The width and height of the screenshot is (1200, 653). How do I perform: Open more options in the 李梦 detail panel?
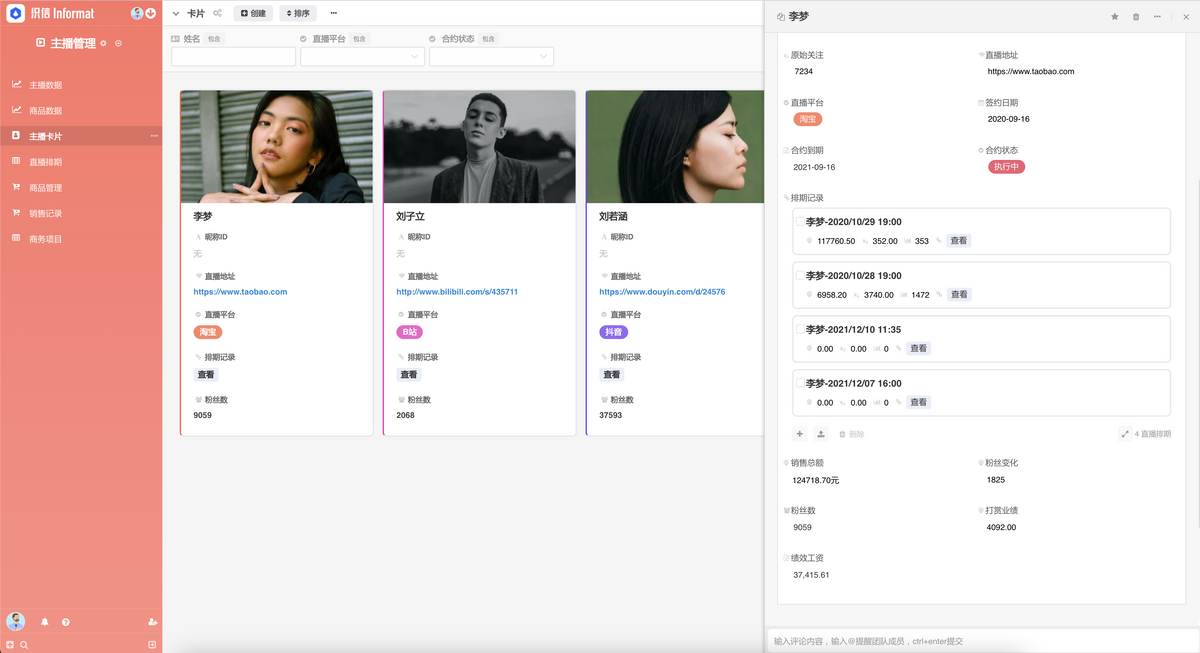(1157, 17)
